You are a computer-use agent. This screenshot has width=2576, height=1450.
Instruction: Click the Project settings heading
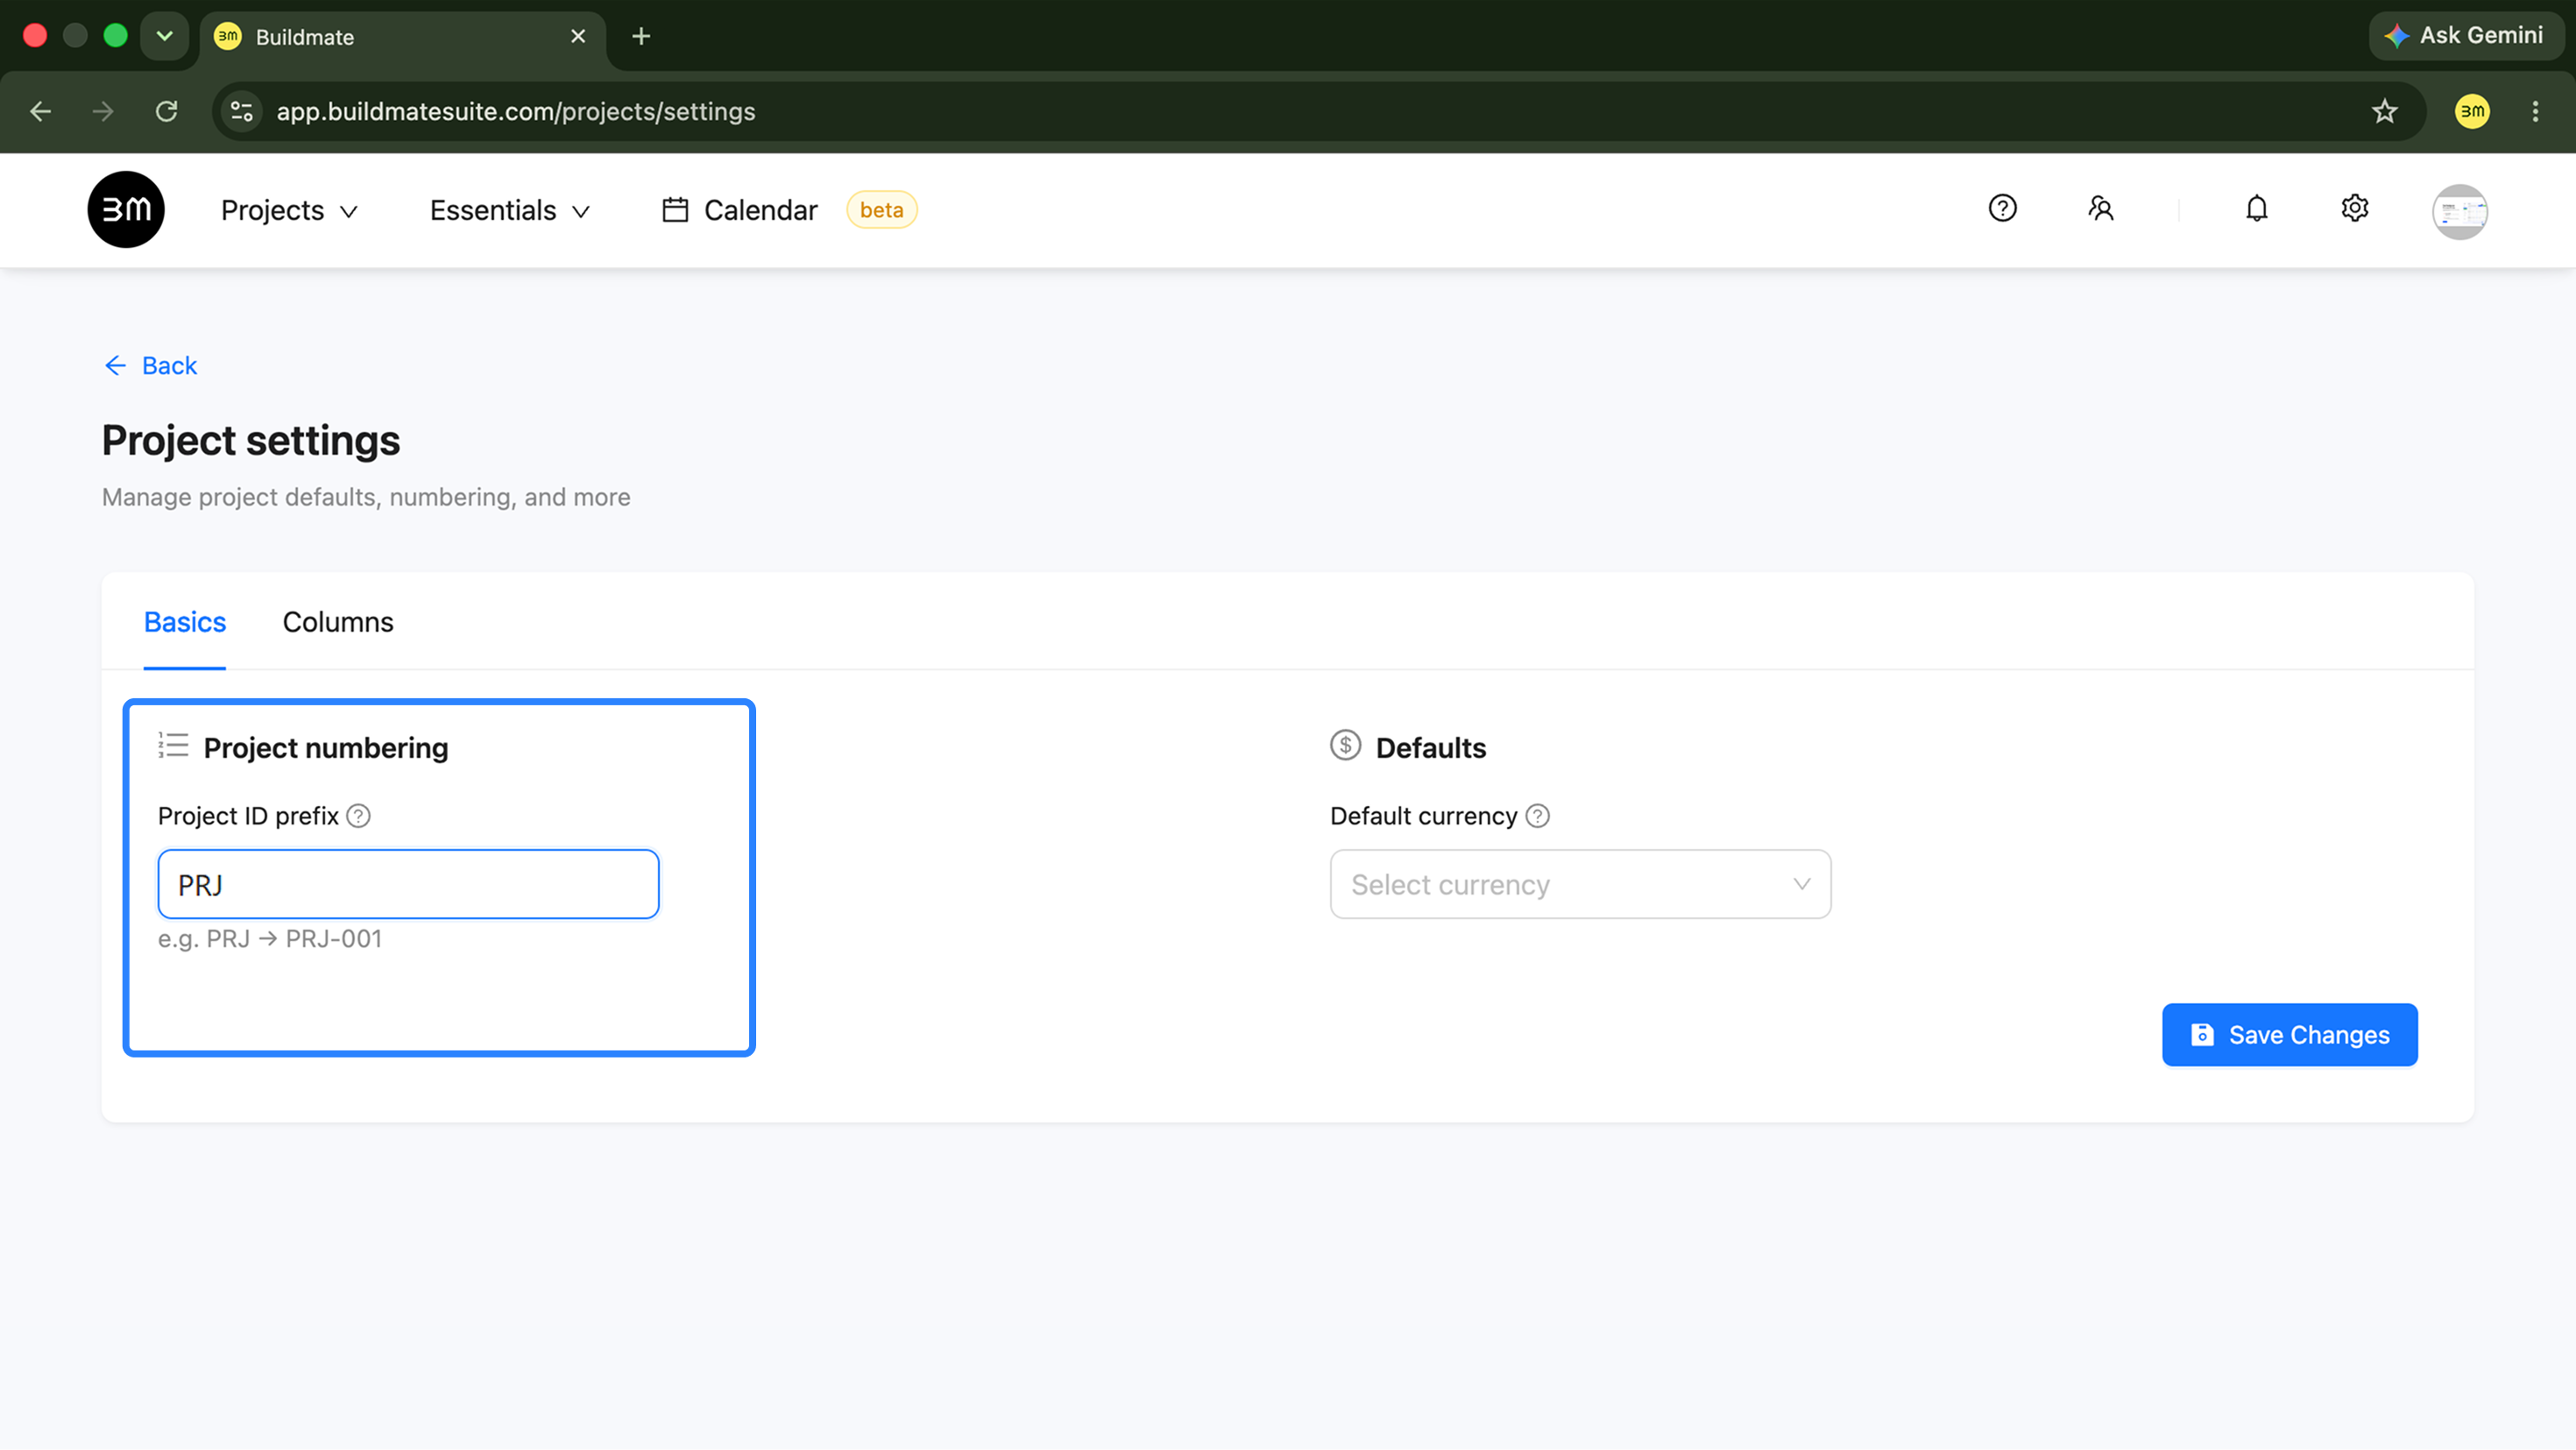(x=251, y=441)
